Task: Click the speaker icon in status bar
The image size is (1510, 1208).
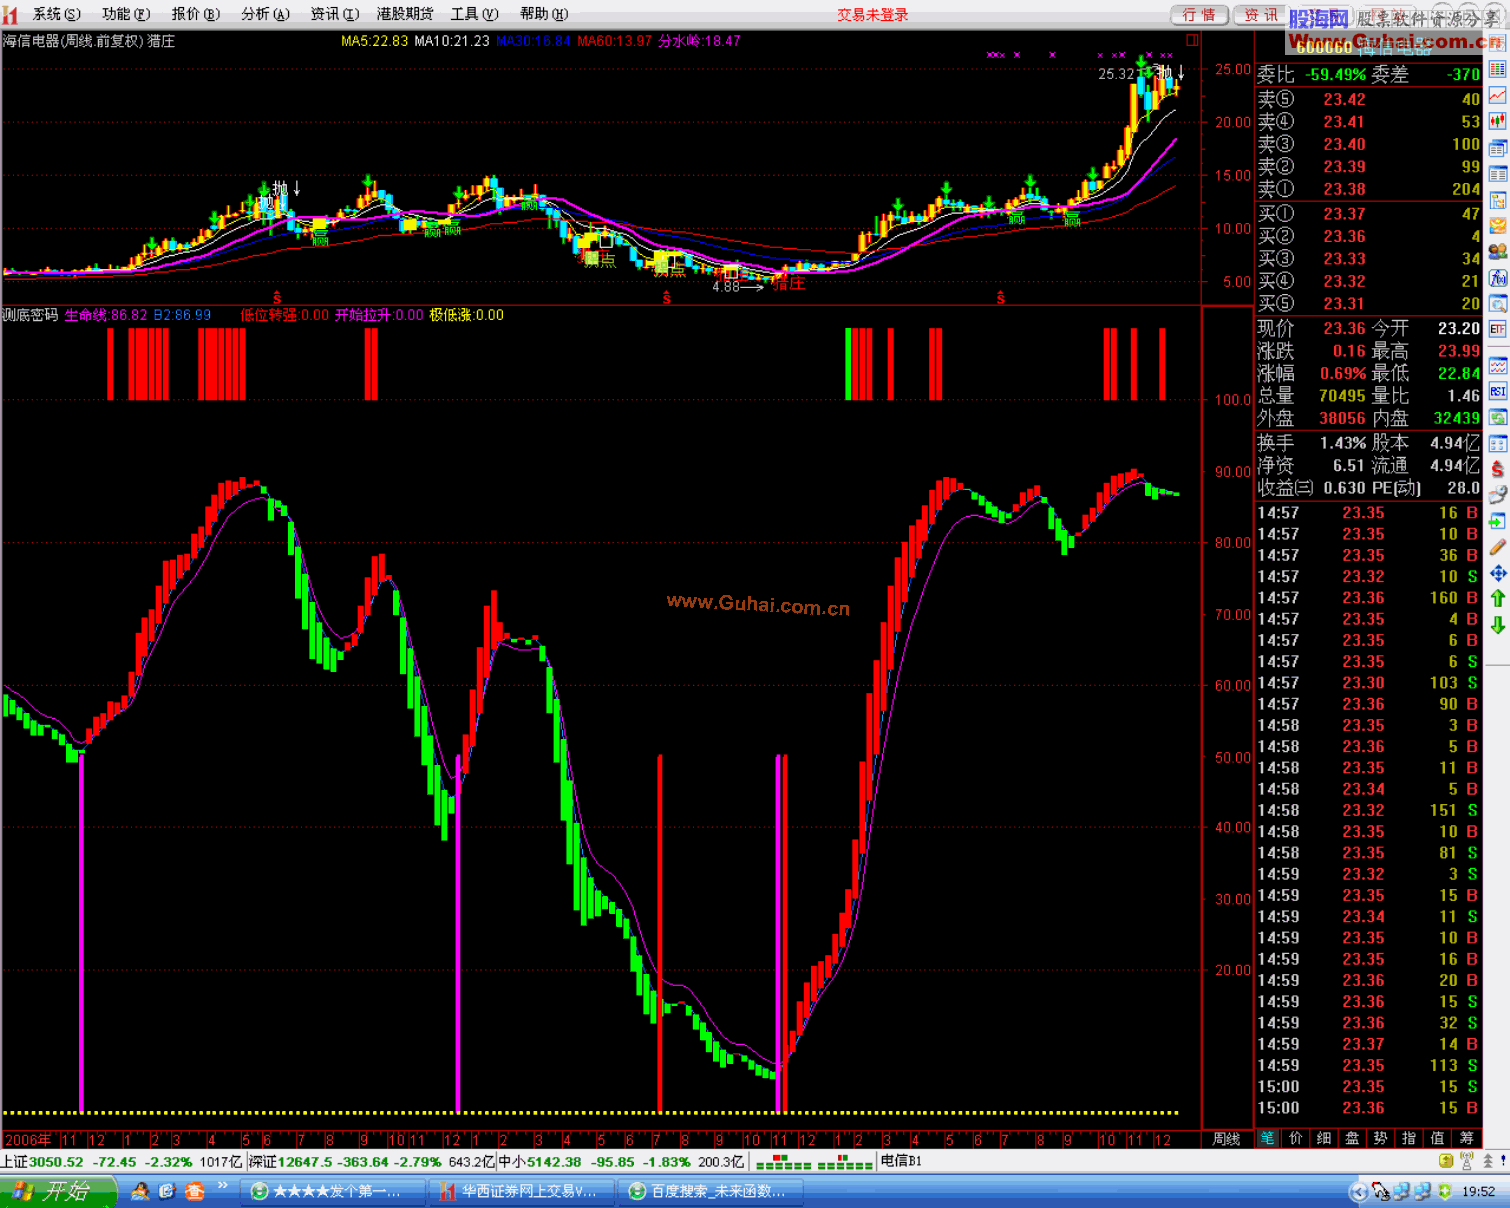Action: tap(1466, 1161)
